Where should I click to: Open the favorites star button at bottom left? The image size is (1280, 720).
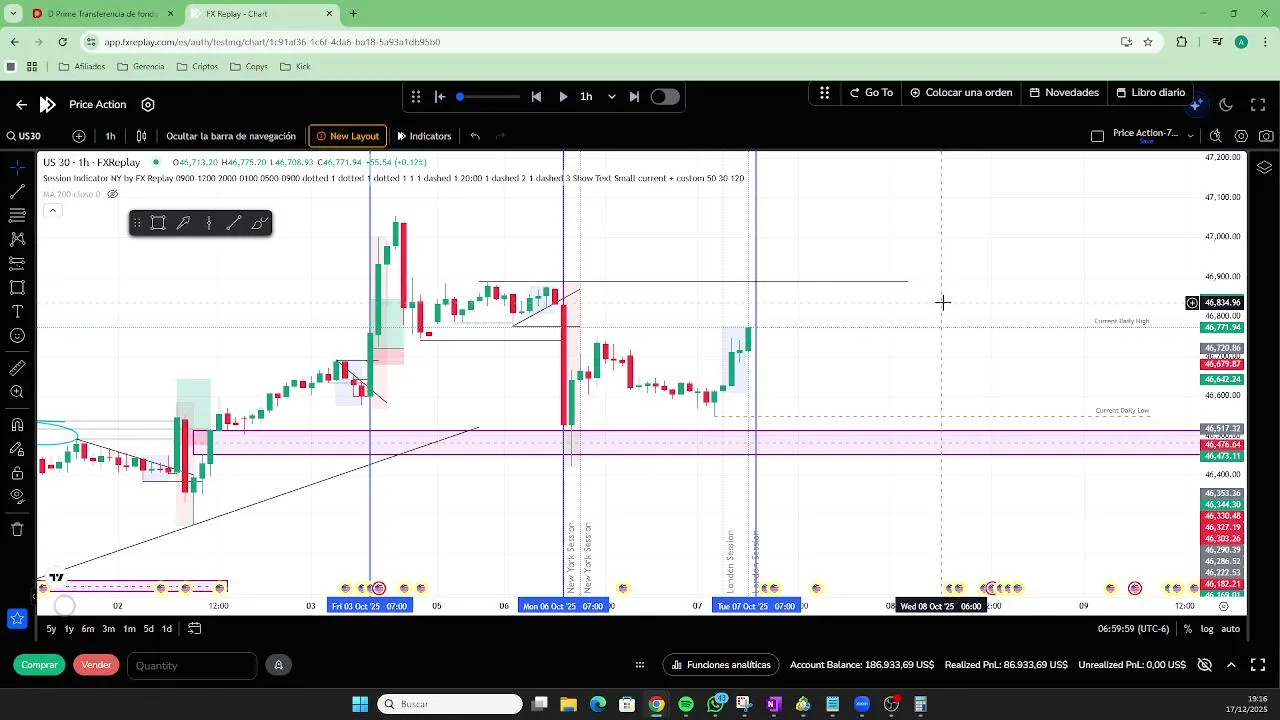click(17, 619)
